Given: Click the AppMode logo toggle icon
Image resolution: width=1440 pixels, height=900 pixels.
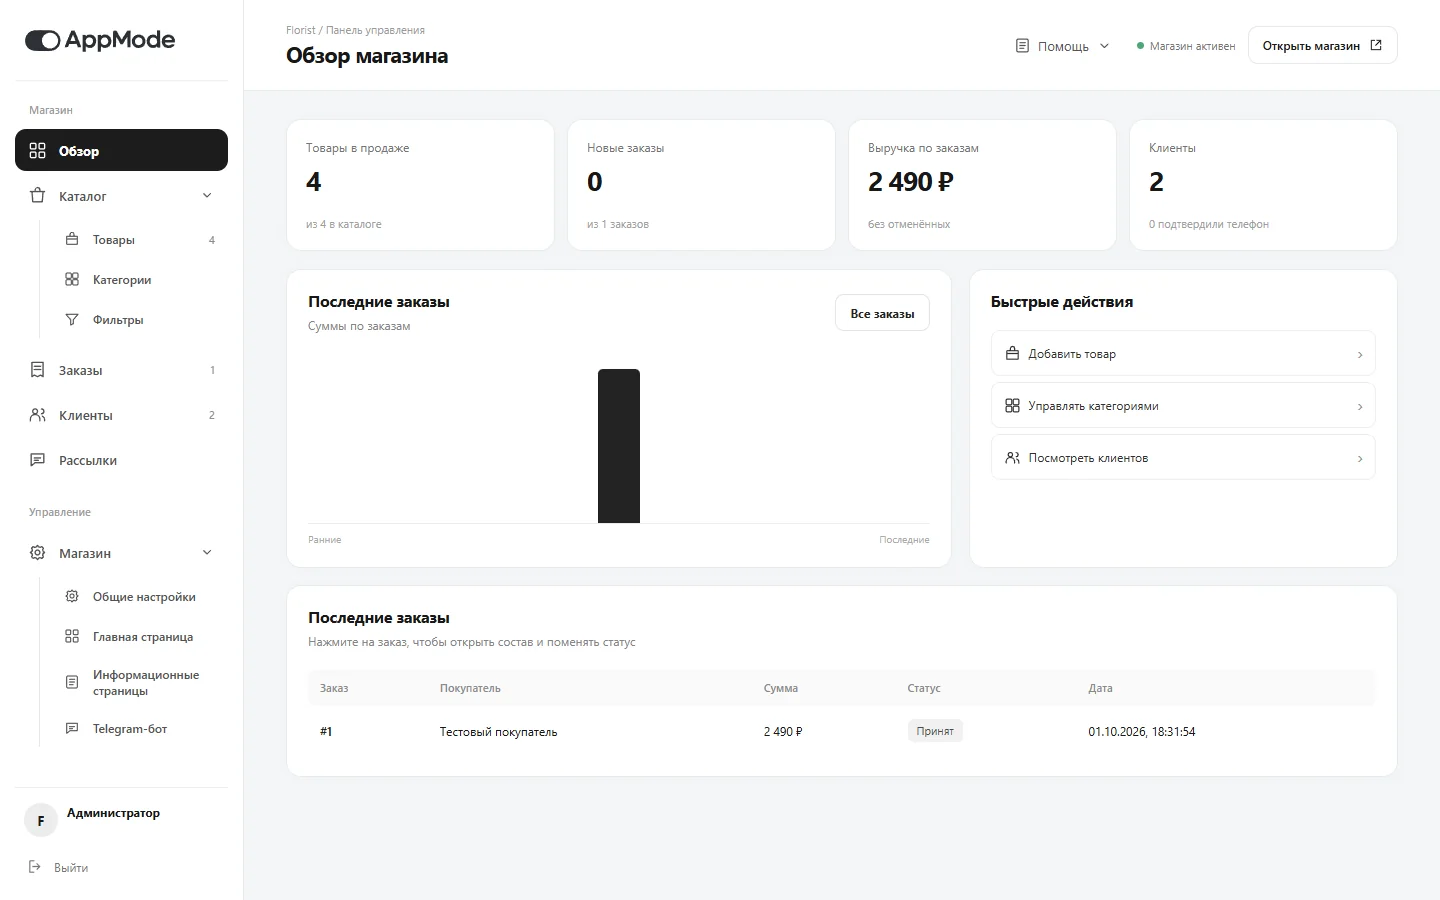Looking at the screenshot, I should [43, 40].
